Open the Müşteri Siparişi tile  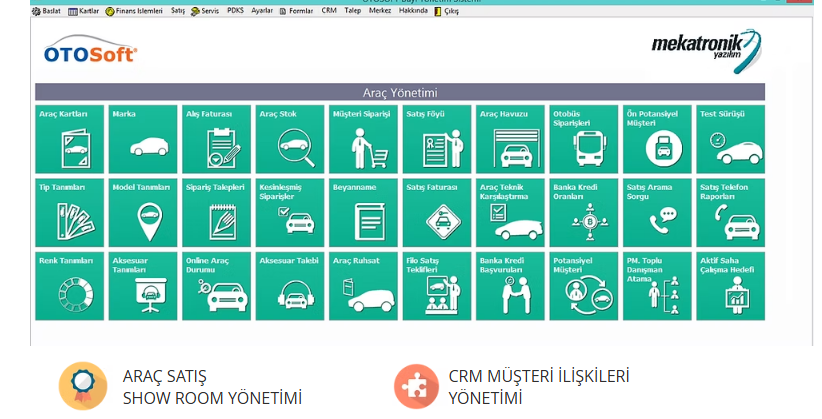[x=363, y=139]
